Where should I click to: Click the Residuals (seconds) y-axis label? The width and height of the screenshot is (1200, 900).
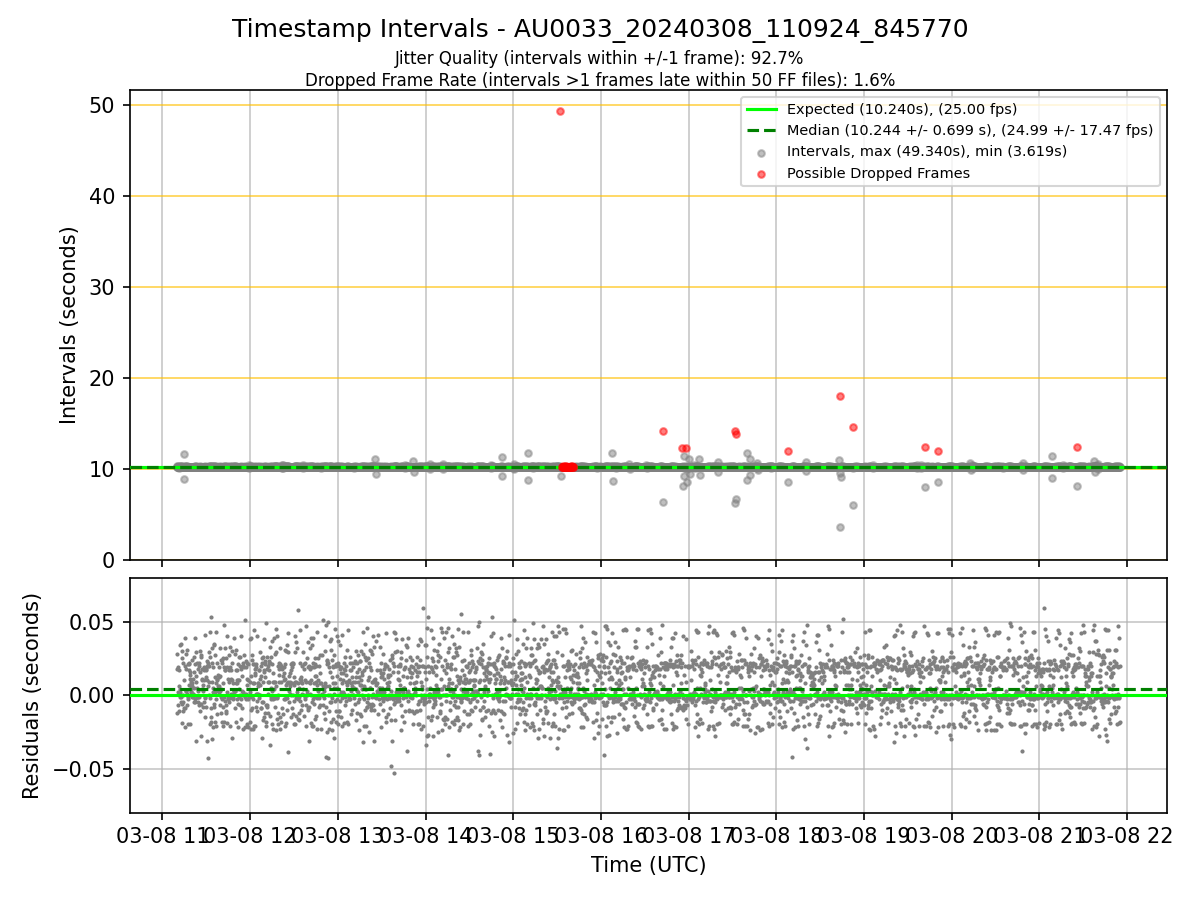coord(32,696)
